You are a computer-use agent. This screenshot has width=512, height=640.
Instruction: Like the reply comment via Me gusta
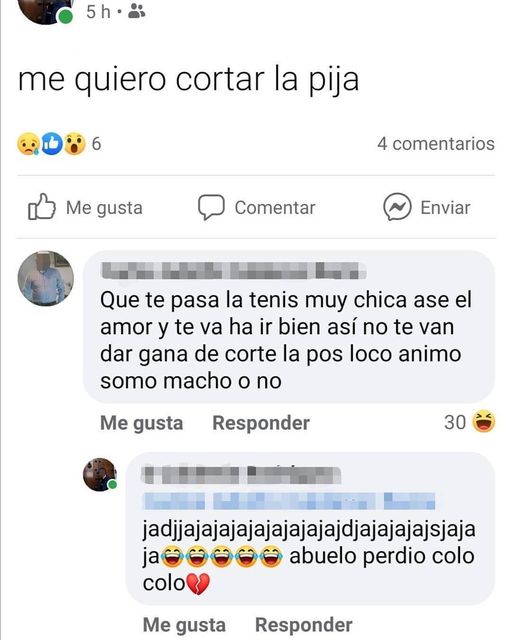(x=184, y=625)
